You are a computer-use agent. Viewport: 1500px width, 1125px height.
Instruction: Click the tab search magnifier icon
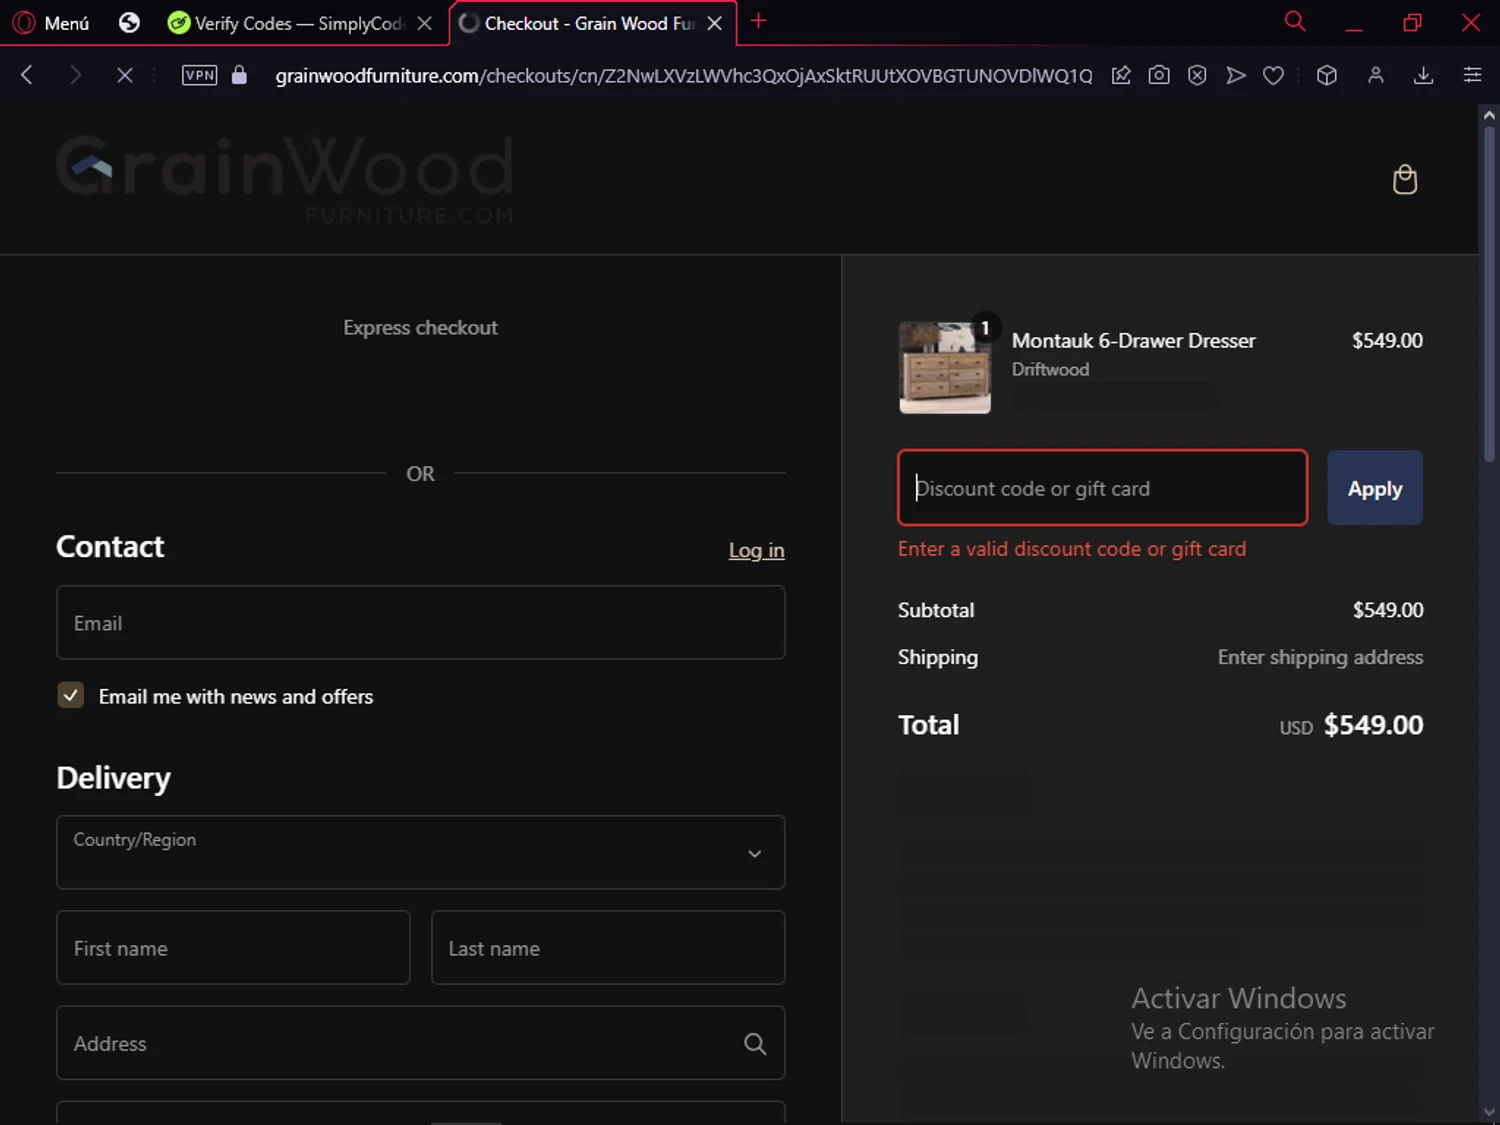1295,21
